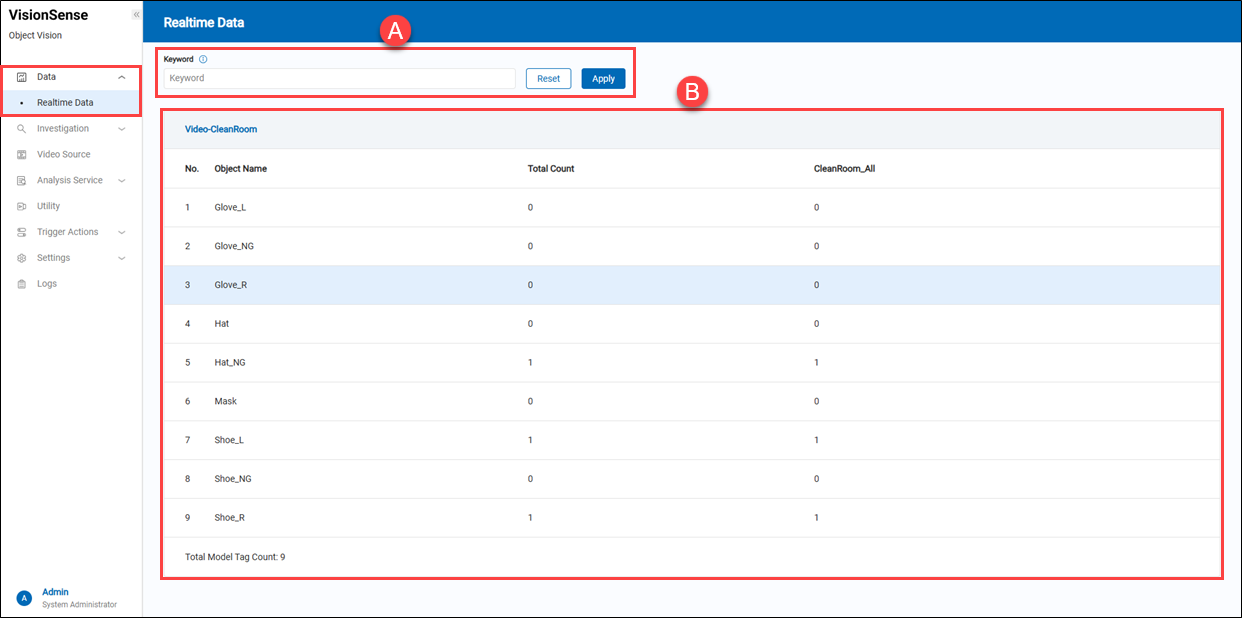Click the Keyword input field
The image size is (1242, 618).
pos(340,78)
